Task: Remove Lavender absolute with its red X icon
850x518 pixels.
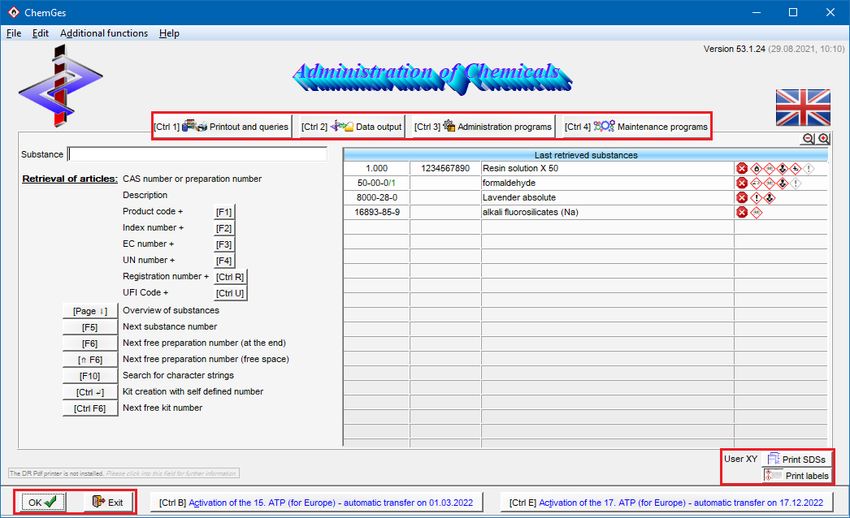Action: point(742,198)
